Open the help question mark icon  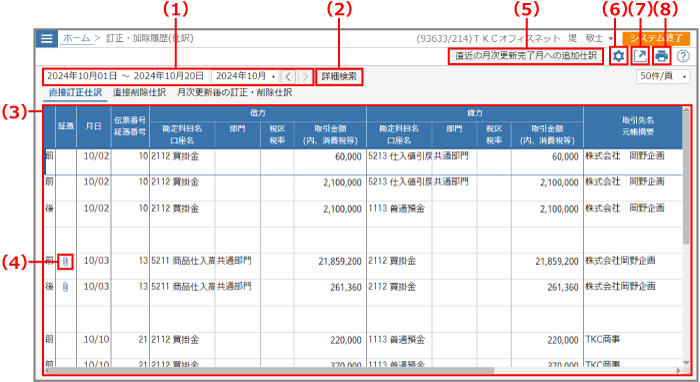coord(683,56)
